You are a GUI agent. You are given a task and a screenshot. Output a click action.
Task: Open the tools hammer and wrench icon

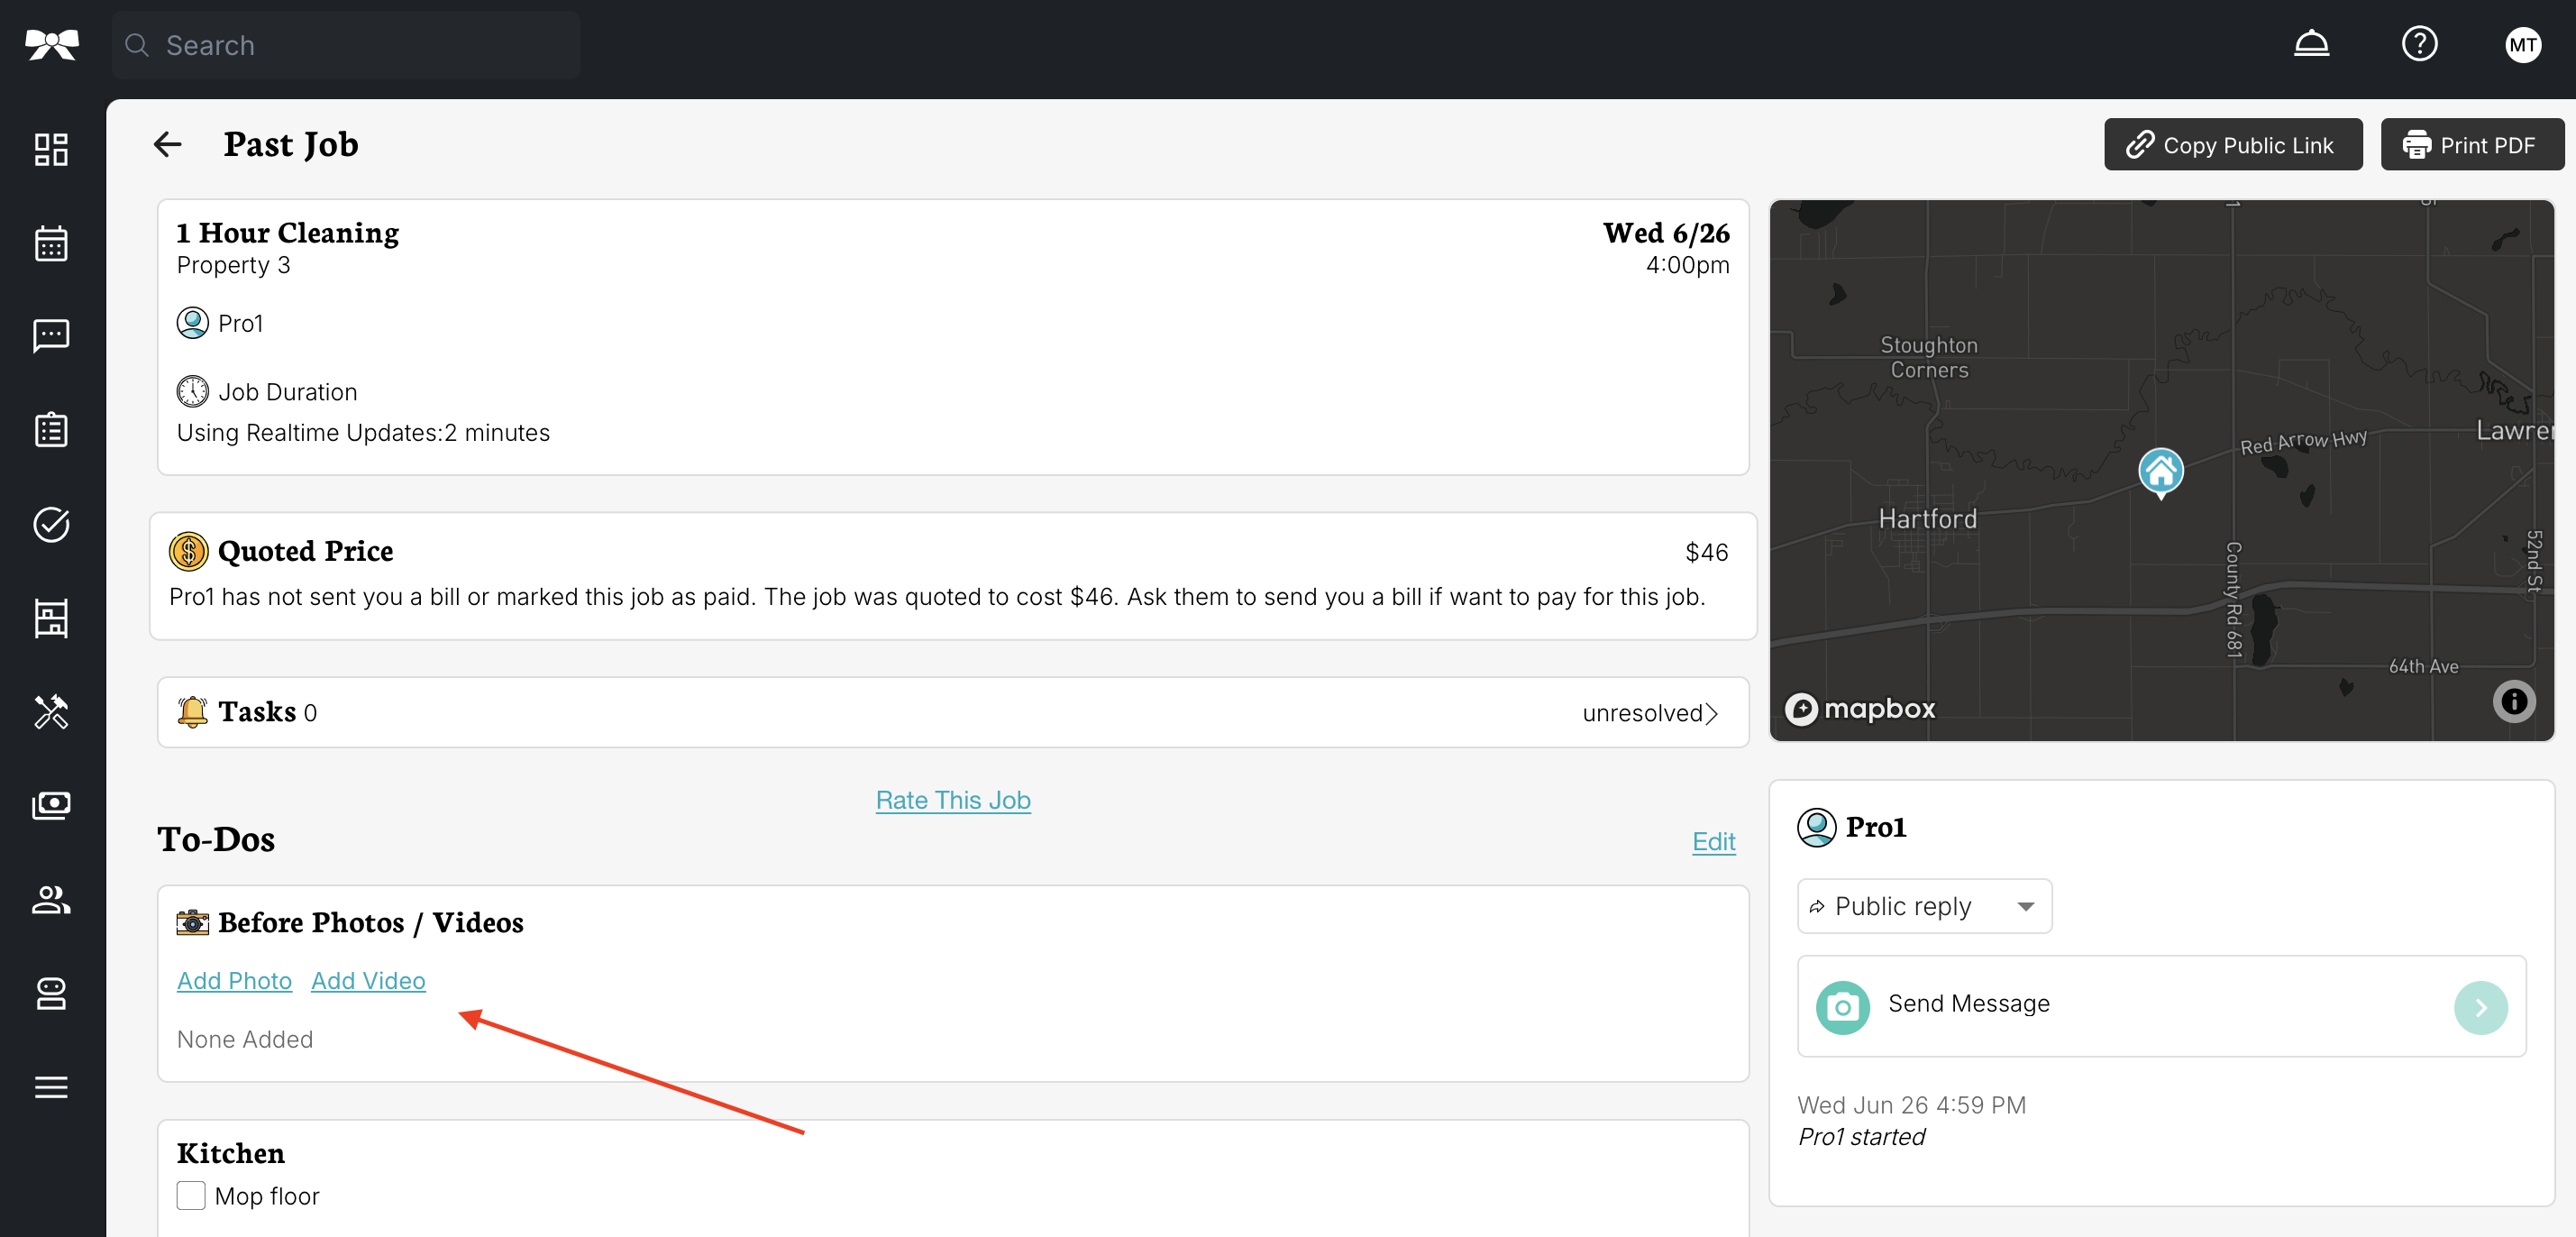[x=51, y=712]
